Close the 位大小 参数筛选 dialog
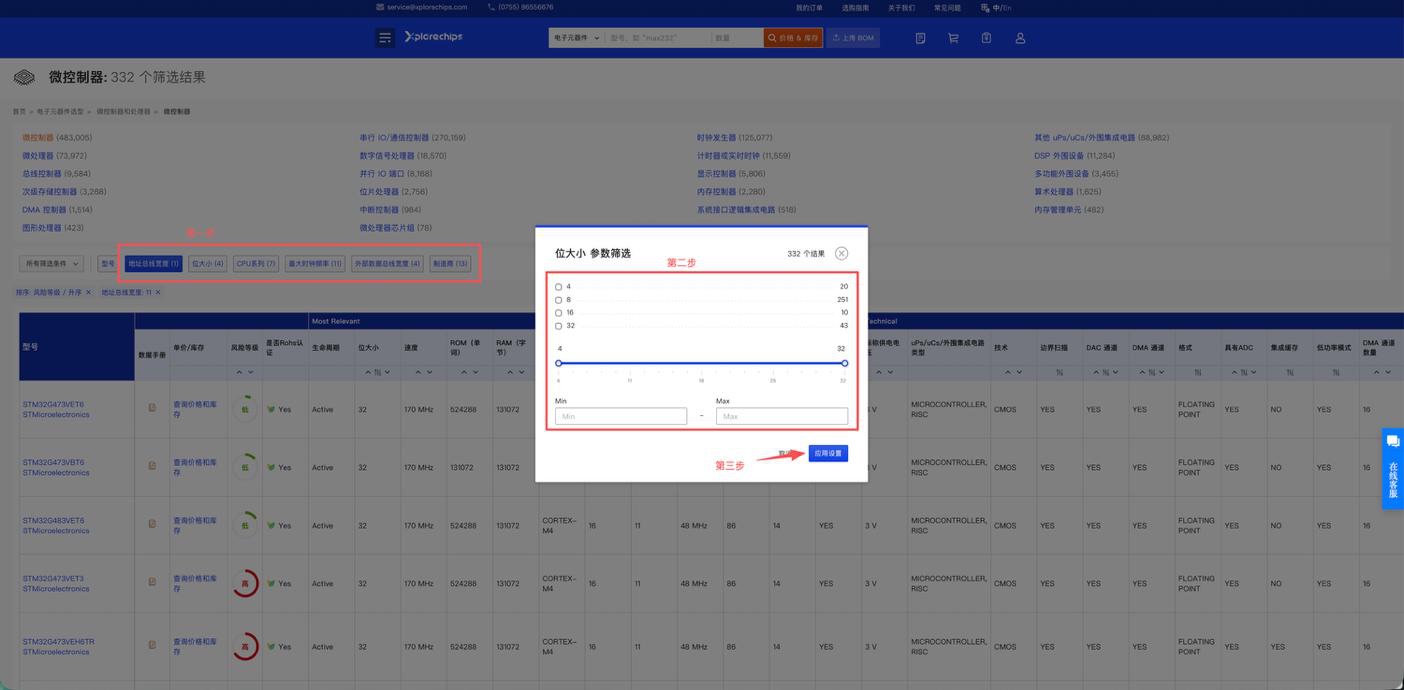Viewport: 1404px width, 690px height. 841,253
